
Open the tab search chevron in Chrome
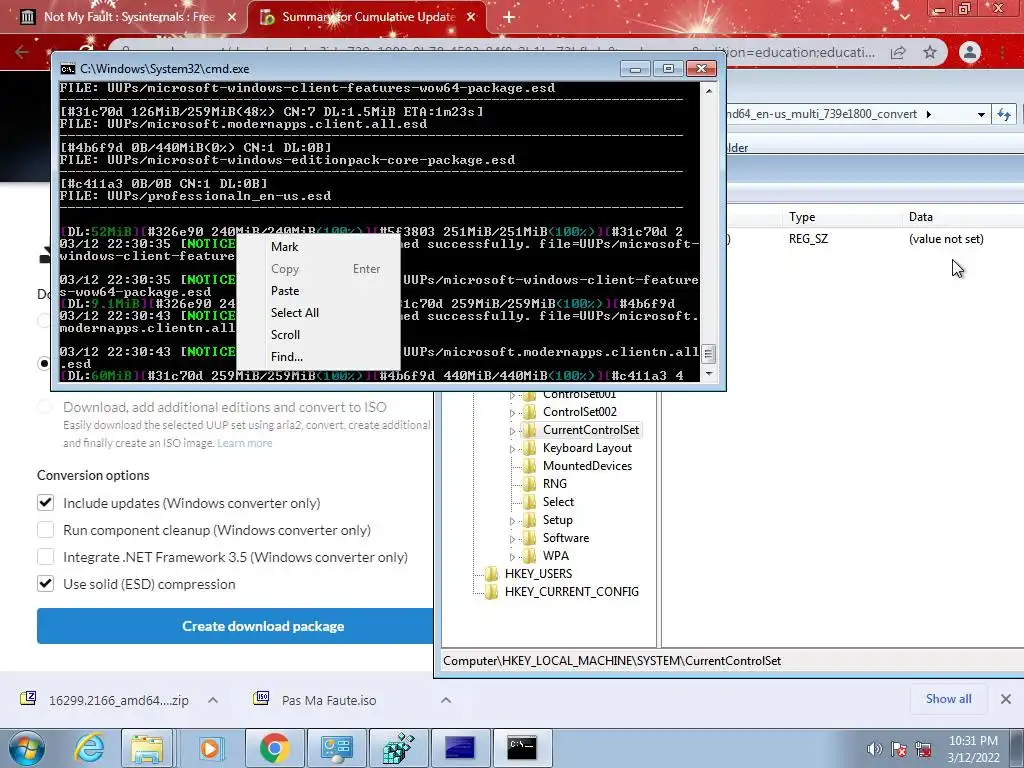904,17
